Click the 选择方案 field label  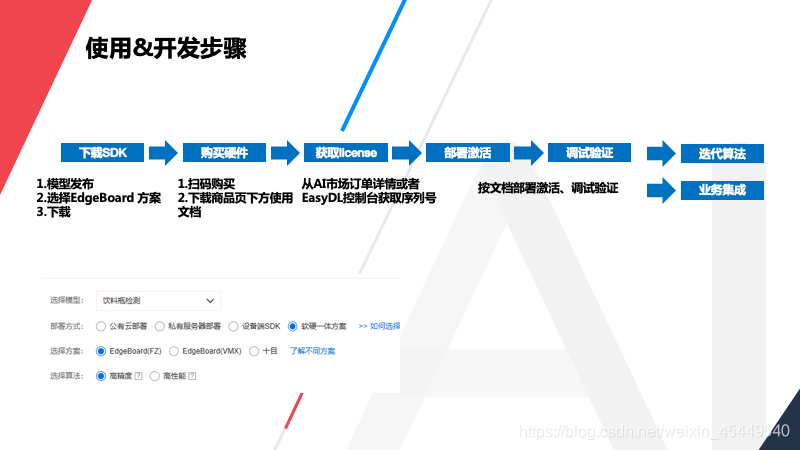click(x=66, y=351)
